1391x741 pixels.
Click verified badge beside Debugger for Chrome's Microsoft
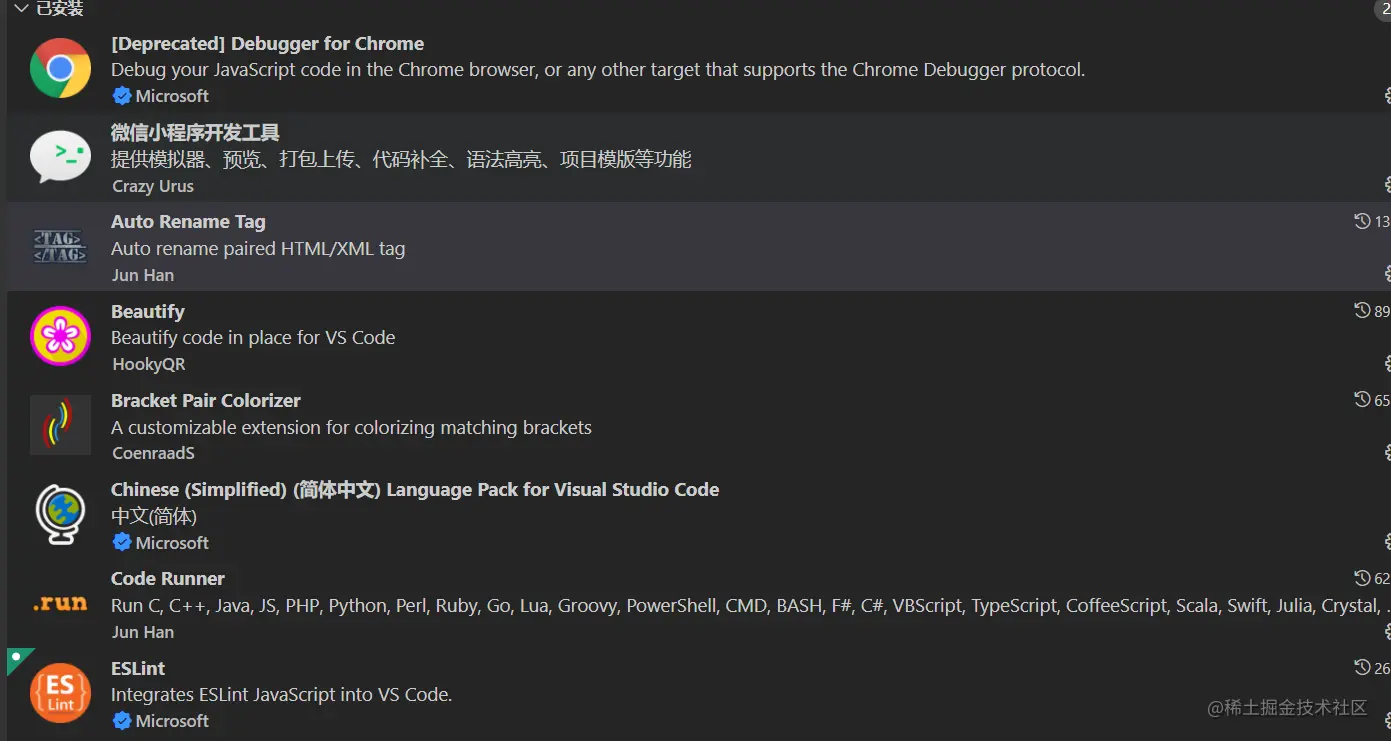tap(122, 96)
